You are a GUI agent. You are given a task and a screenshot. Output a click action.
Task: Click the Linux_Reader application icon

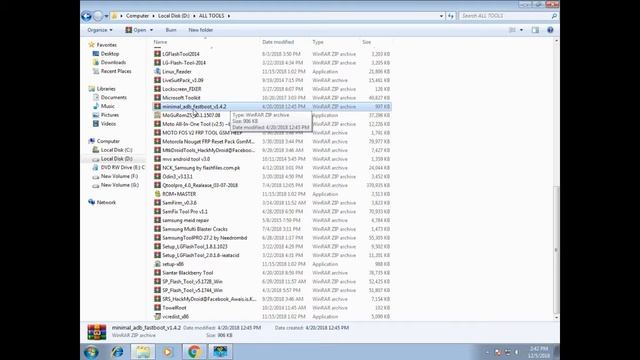click(157, 71)
